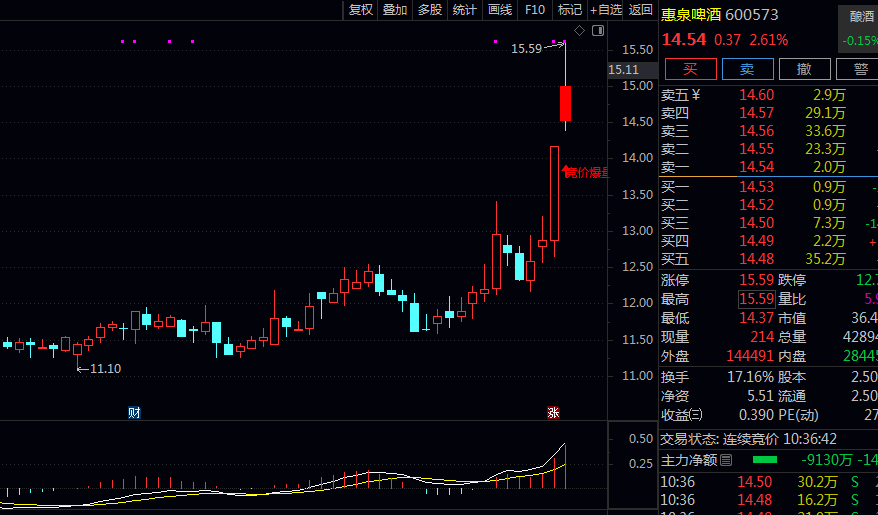Viewport: 878px width, 515px height.
Task: Open F10 company information
Action: coord(535,10)
